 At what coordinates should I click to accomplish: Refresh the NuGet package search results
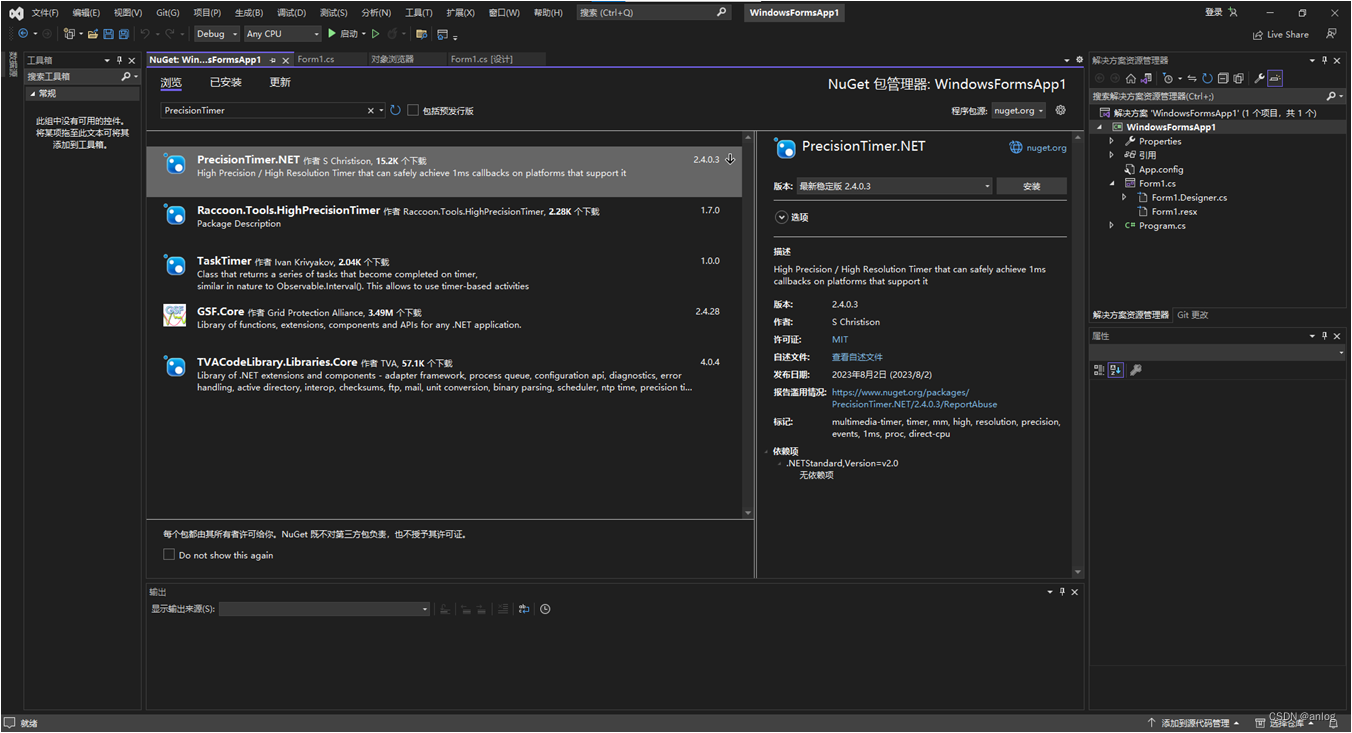click(395, 111)
